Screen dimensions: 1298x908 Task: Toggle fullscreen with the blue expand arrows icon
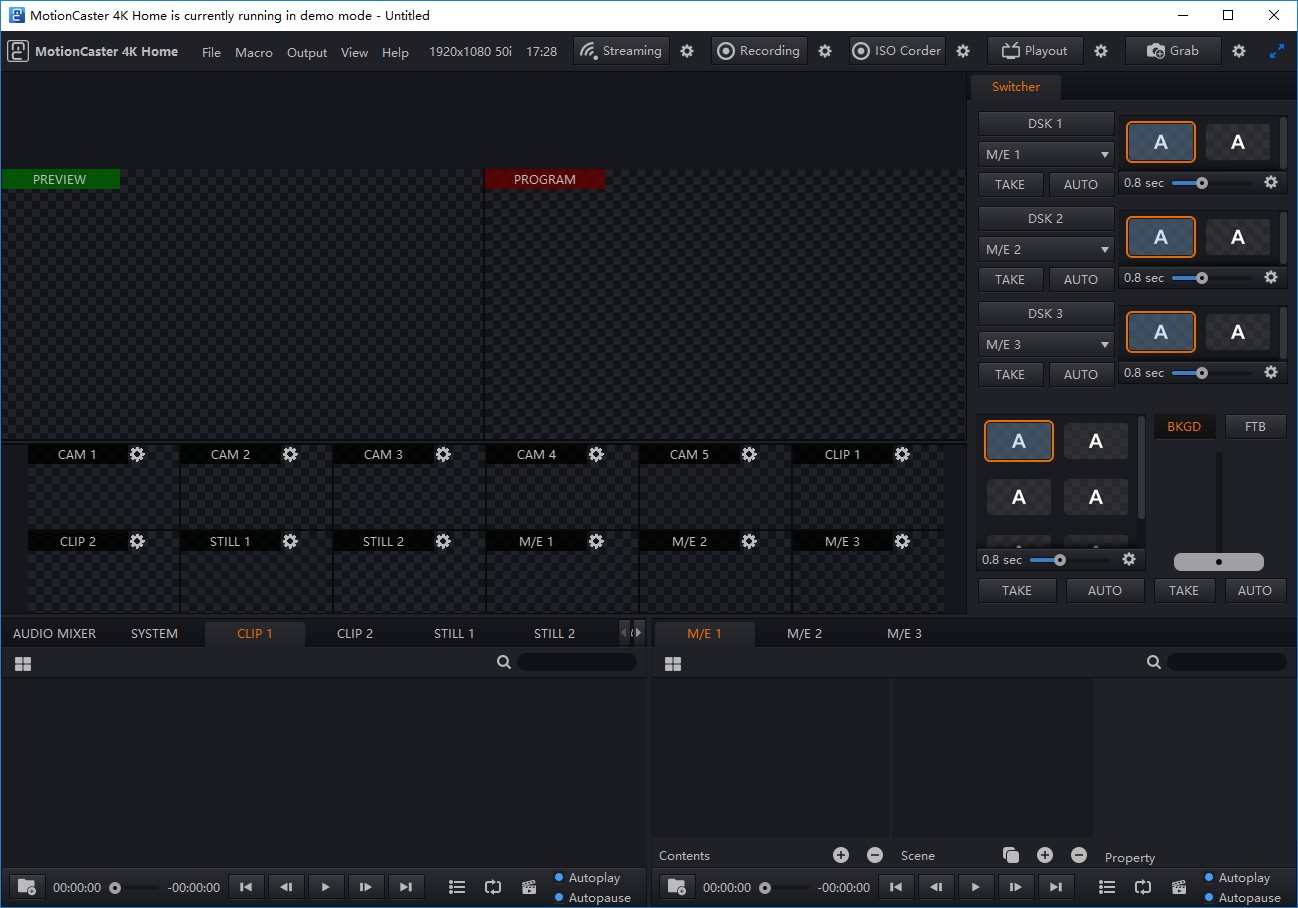1277,51
